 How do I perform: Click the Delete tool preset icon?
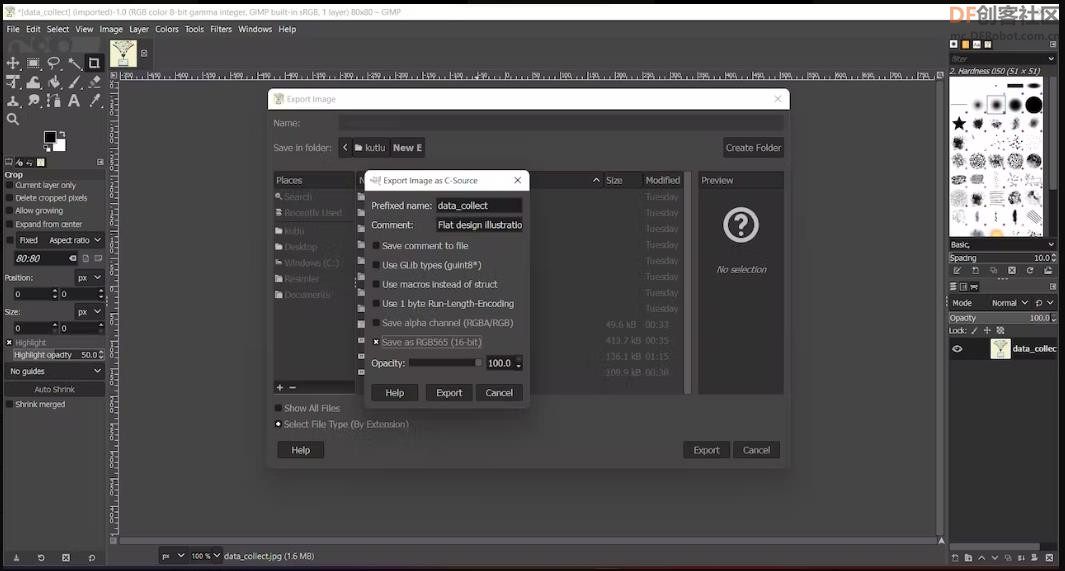pyautogui.click(x=66, y=557)
